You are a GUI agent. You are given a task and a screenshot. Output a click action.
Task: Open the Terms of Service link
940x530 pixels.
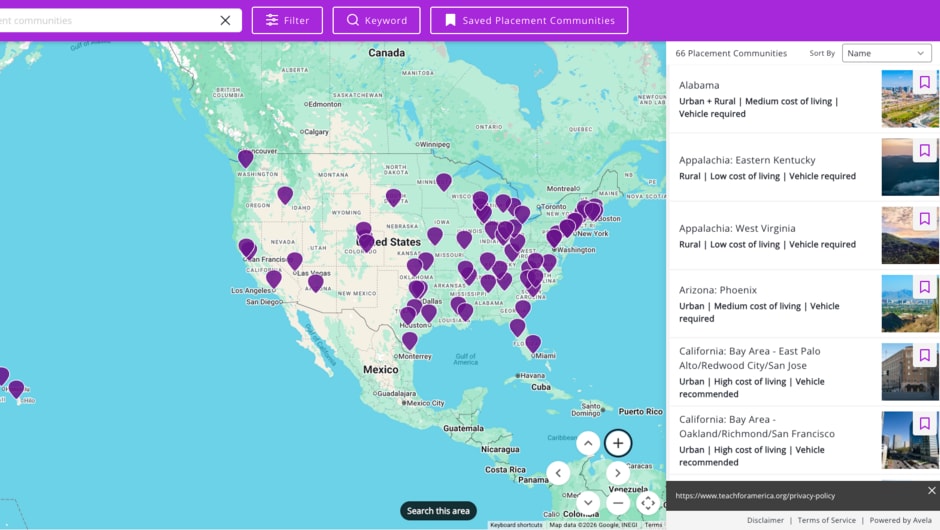coord(826,520)
